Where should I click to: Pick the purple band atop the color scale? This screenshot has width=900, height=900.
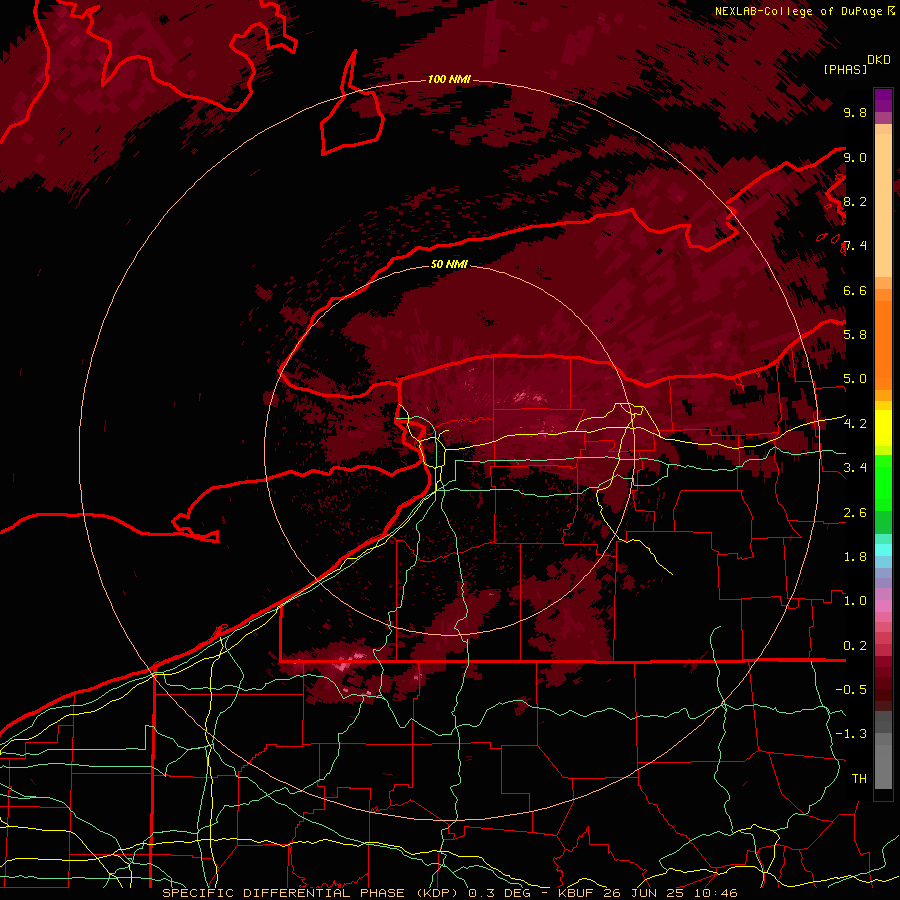click(883, 100)
